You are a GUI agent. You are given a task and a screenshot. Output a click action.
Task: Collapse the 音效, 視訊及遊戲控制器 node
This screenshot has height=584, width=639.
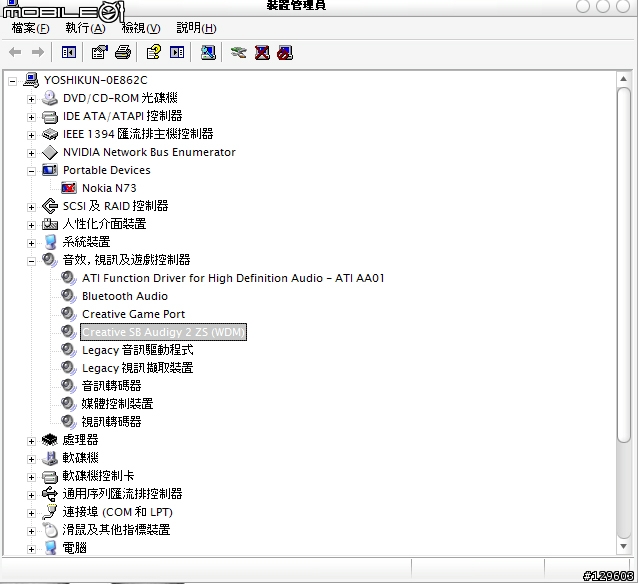coord(31,261)
